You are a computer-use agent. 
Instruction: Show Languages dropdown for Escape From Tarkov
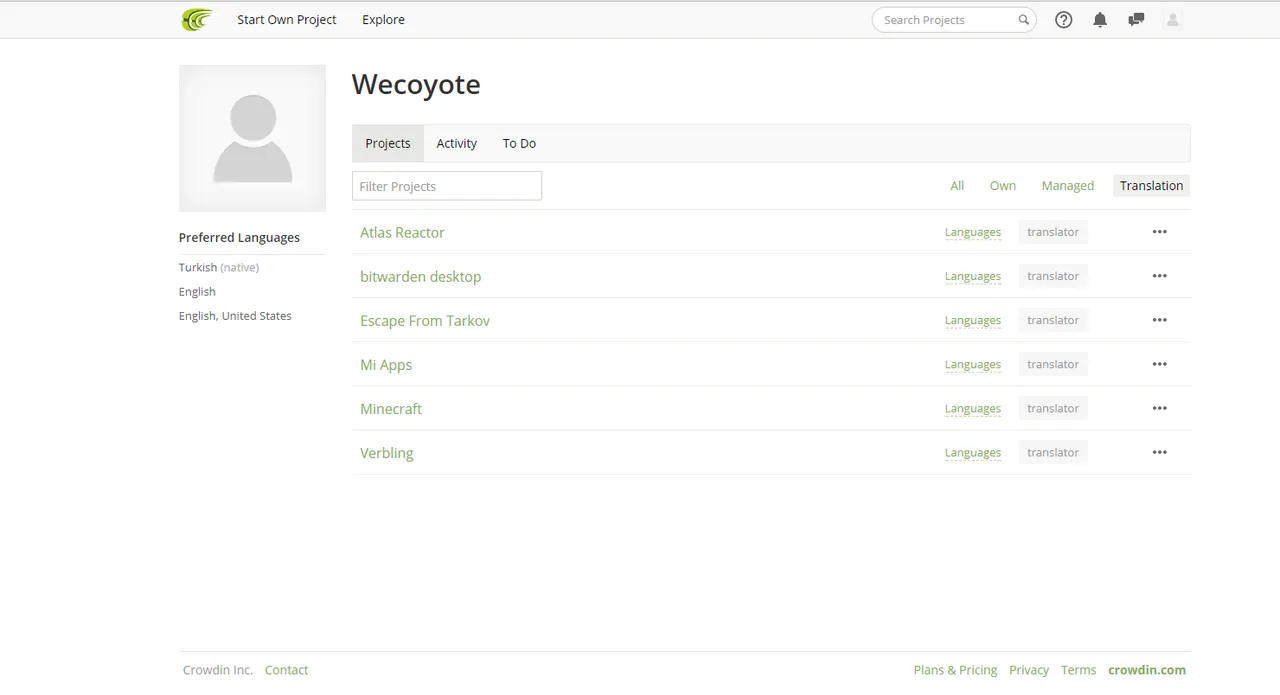pyautogui.click(x=973, y=320)
